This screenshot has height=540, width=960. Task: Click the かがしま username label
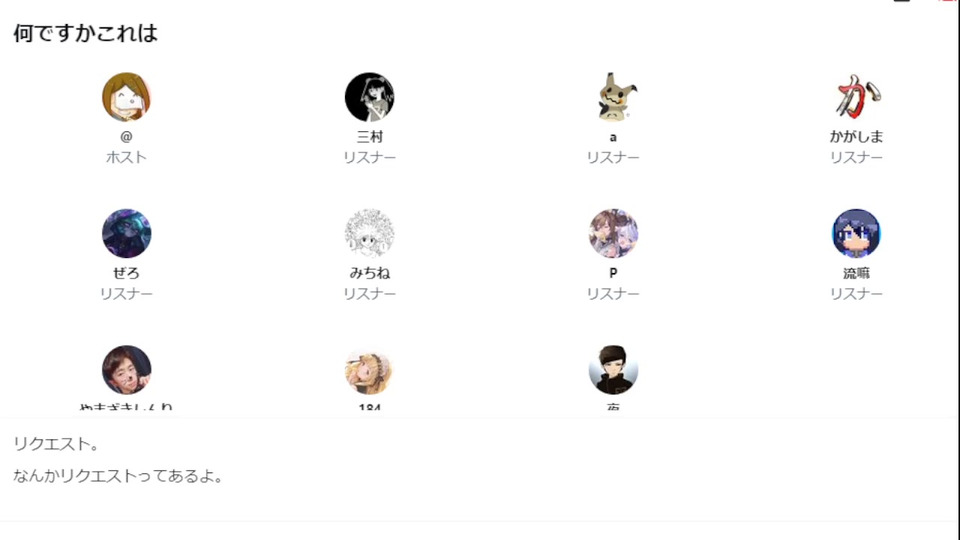tap(856, 137)
